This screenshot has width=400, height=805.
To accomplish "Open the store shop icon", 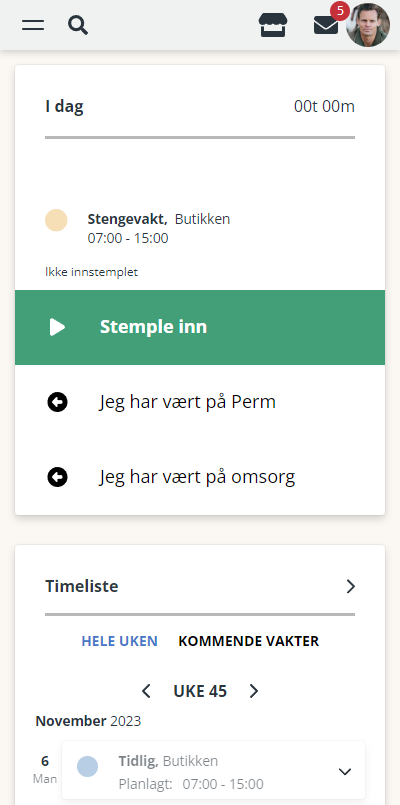I will 273,25.
